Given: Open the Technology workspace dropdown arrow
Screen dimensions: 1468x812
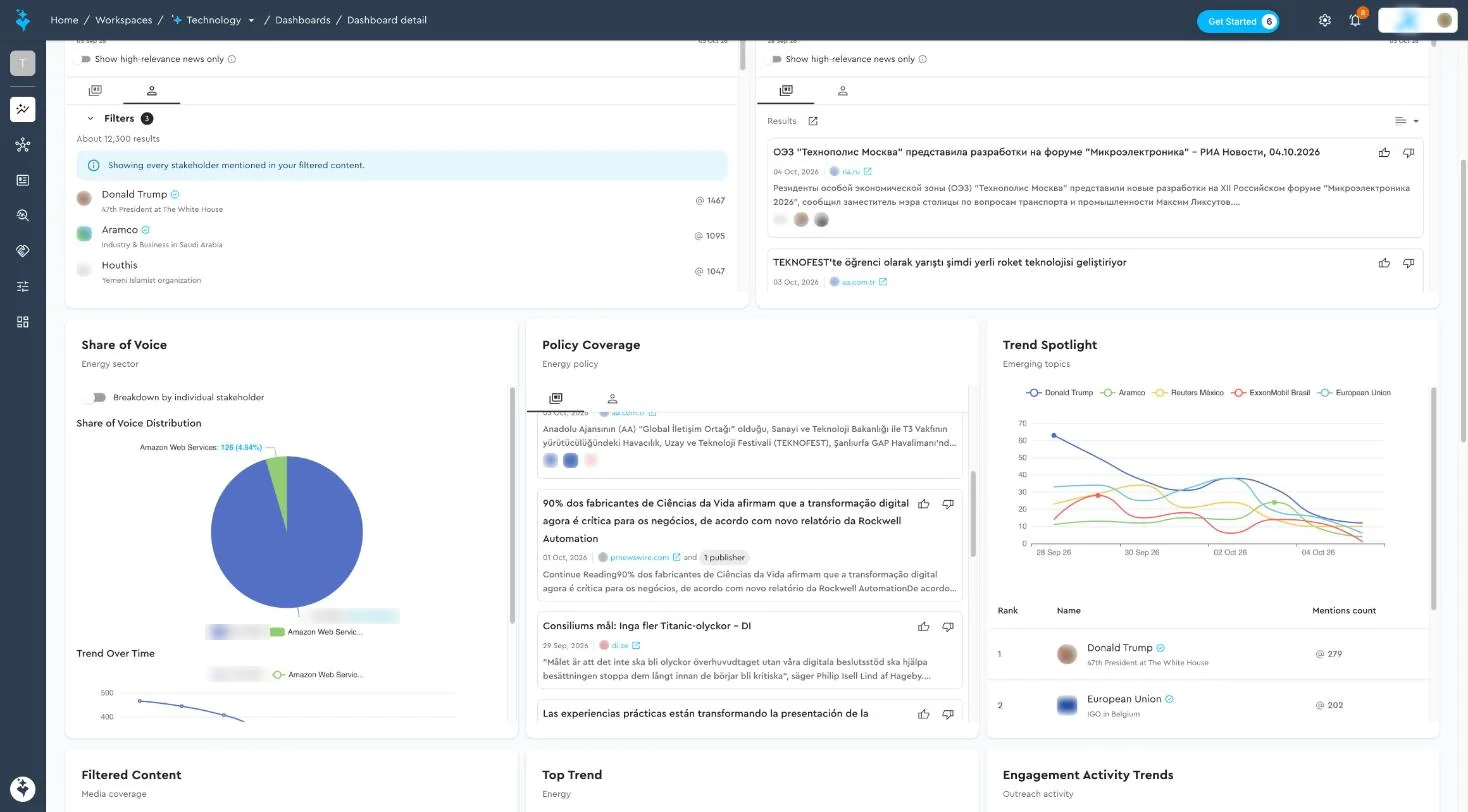Looking at the screenshot, I should [x=251, y=20].
